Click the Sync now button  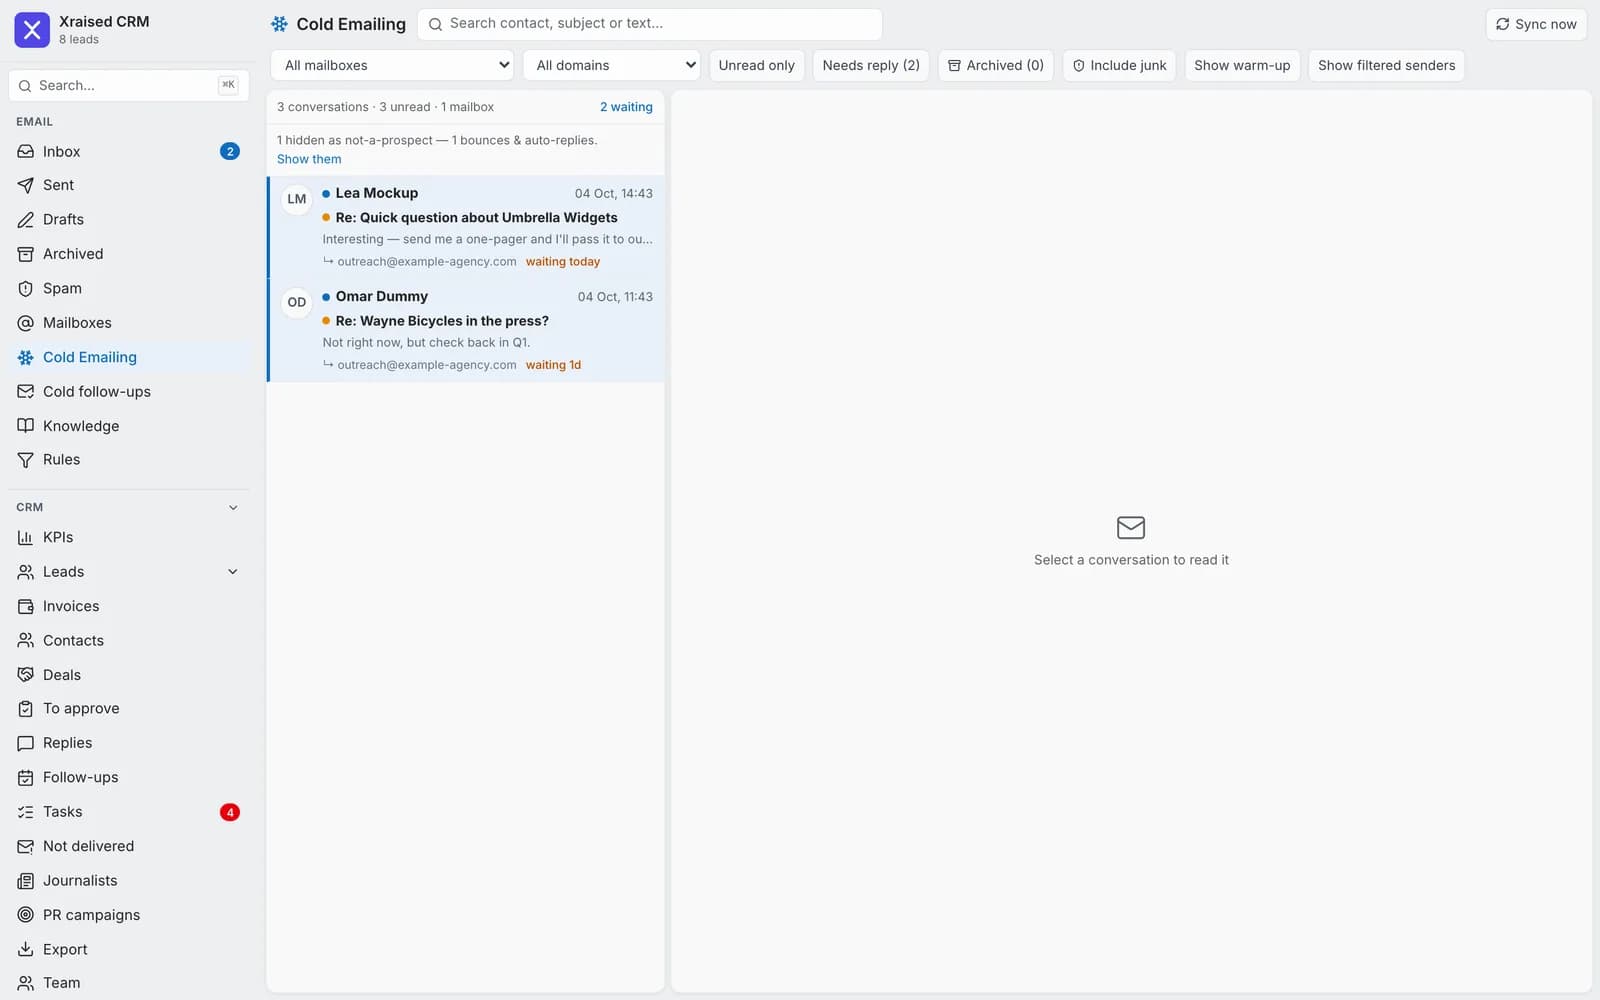pyautogui.click(x=1536, y=24)
